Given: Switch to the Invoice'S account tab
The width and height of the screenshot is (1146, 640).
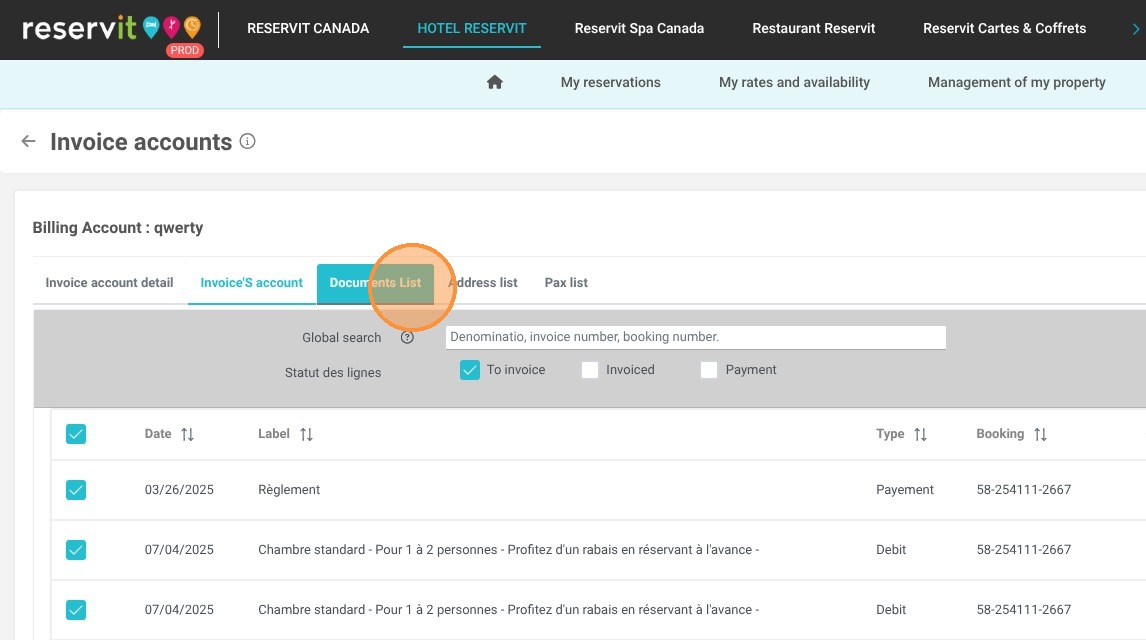Looking at the screenshot, I should click(x=251, y=283).
